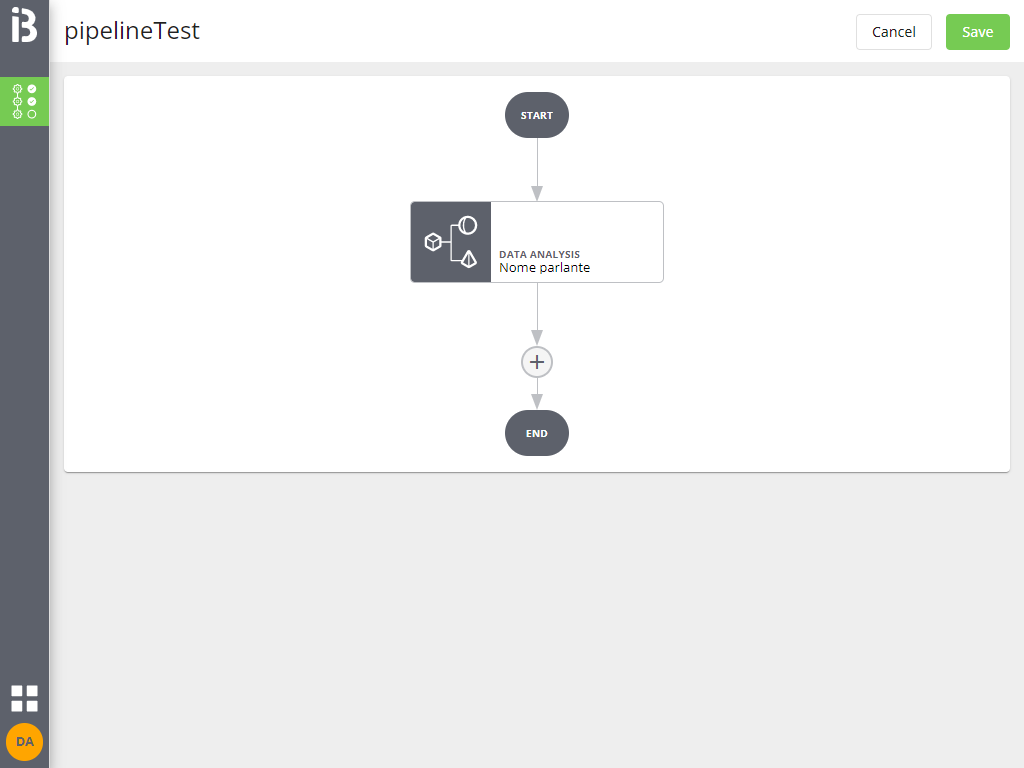Cancel editing the pipeline

coord(893,31)
